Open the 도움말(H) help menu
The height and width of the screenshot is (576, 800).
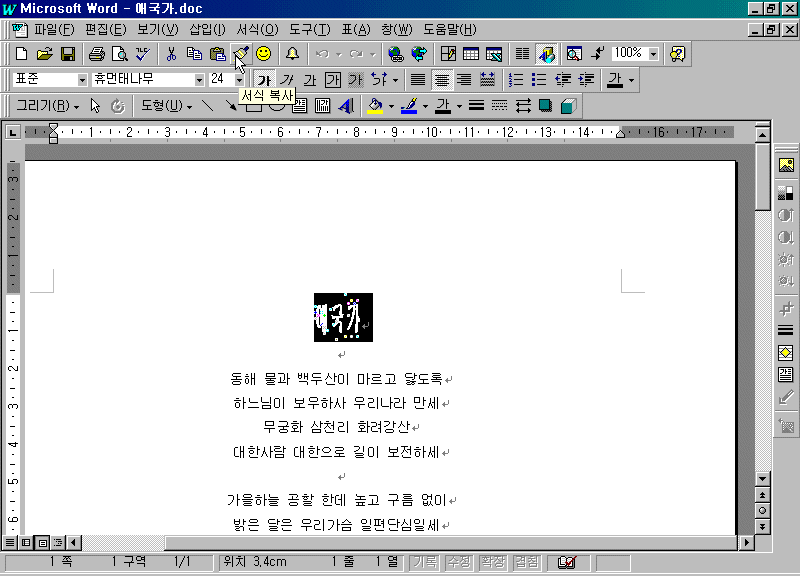point(449,30)
